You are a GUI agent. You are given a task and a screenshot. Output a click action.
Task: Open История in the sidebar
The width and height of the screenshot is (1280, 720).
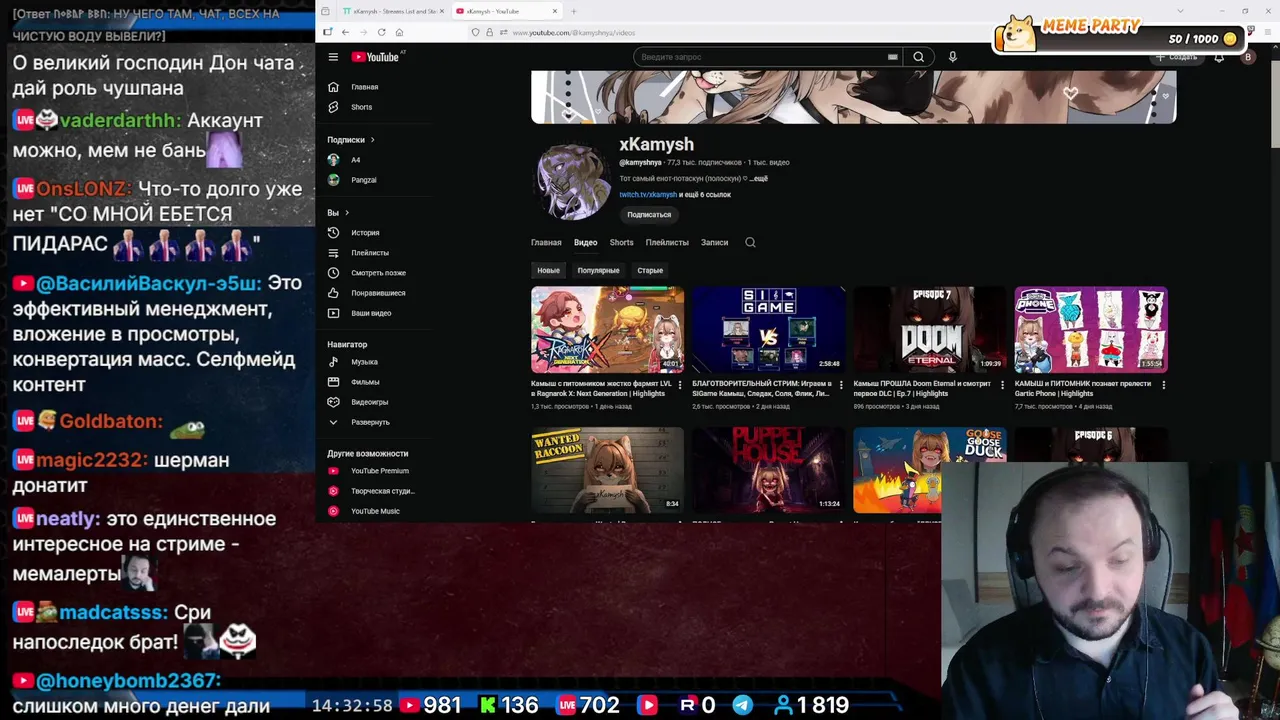click(x=365, y=233)
